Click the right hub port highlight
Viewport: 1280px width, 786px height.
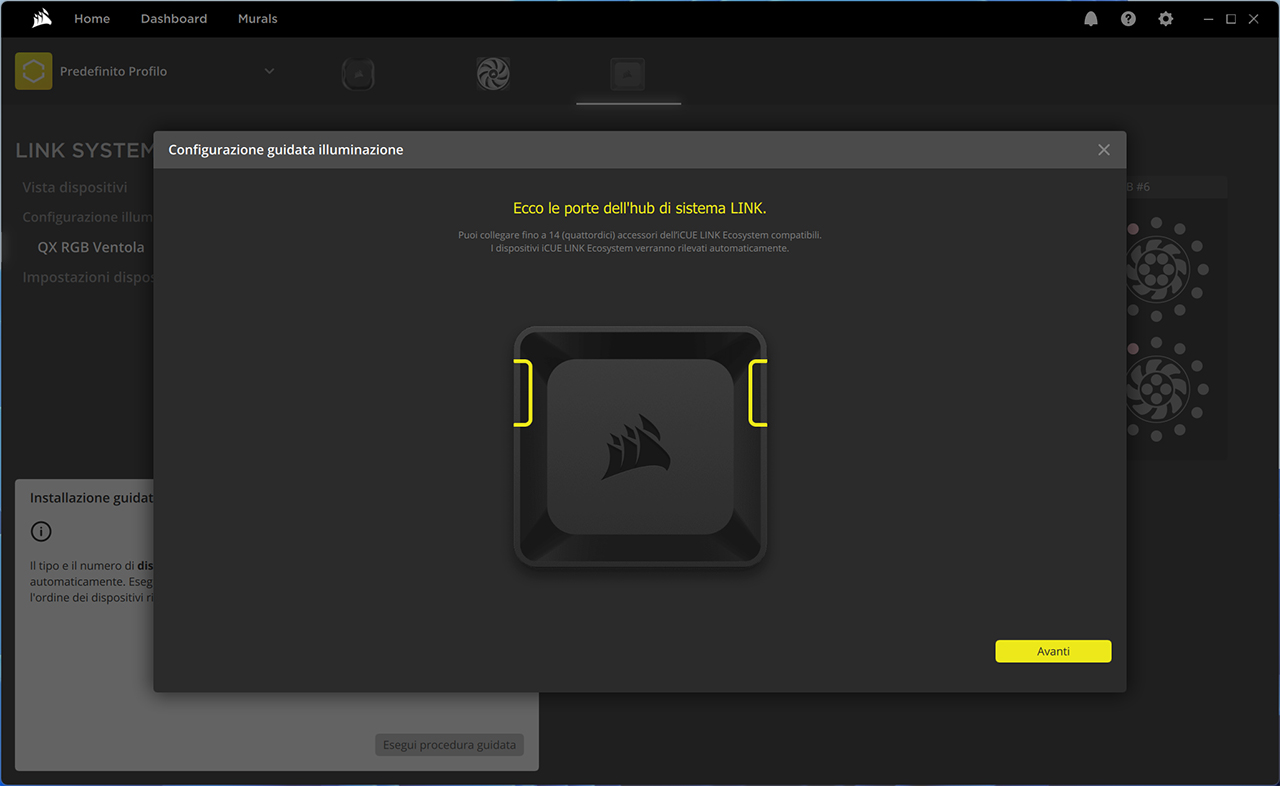click(x=758, y=393)
